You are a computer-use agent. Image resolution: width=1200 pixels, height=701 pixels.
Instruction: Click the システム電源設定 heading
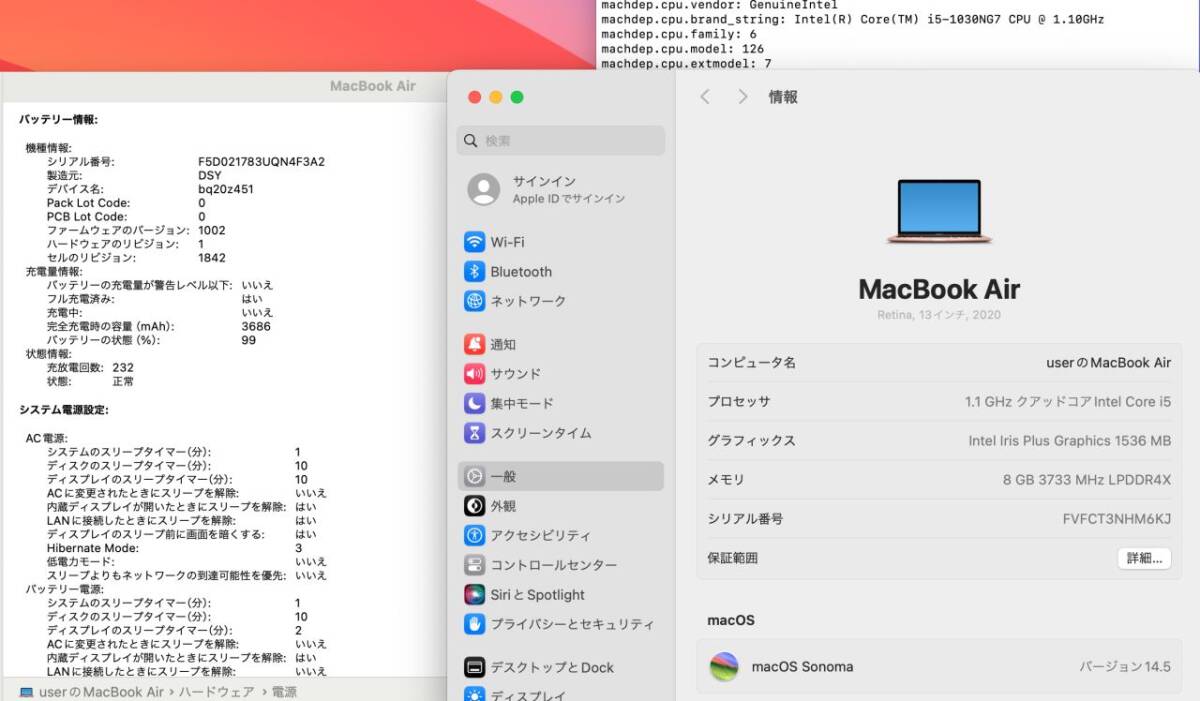(x=64, y=410)
